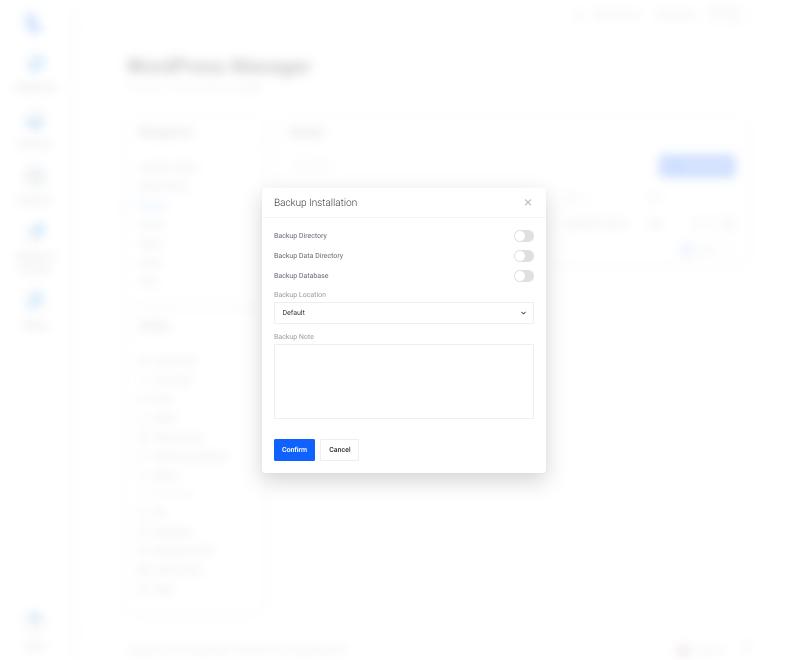Confirm the backup installation
The width and height of the screenshot is (808, 660).
(294, 450)
